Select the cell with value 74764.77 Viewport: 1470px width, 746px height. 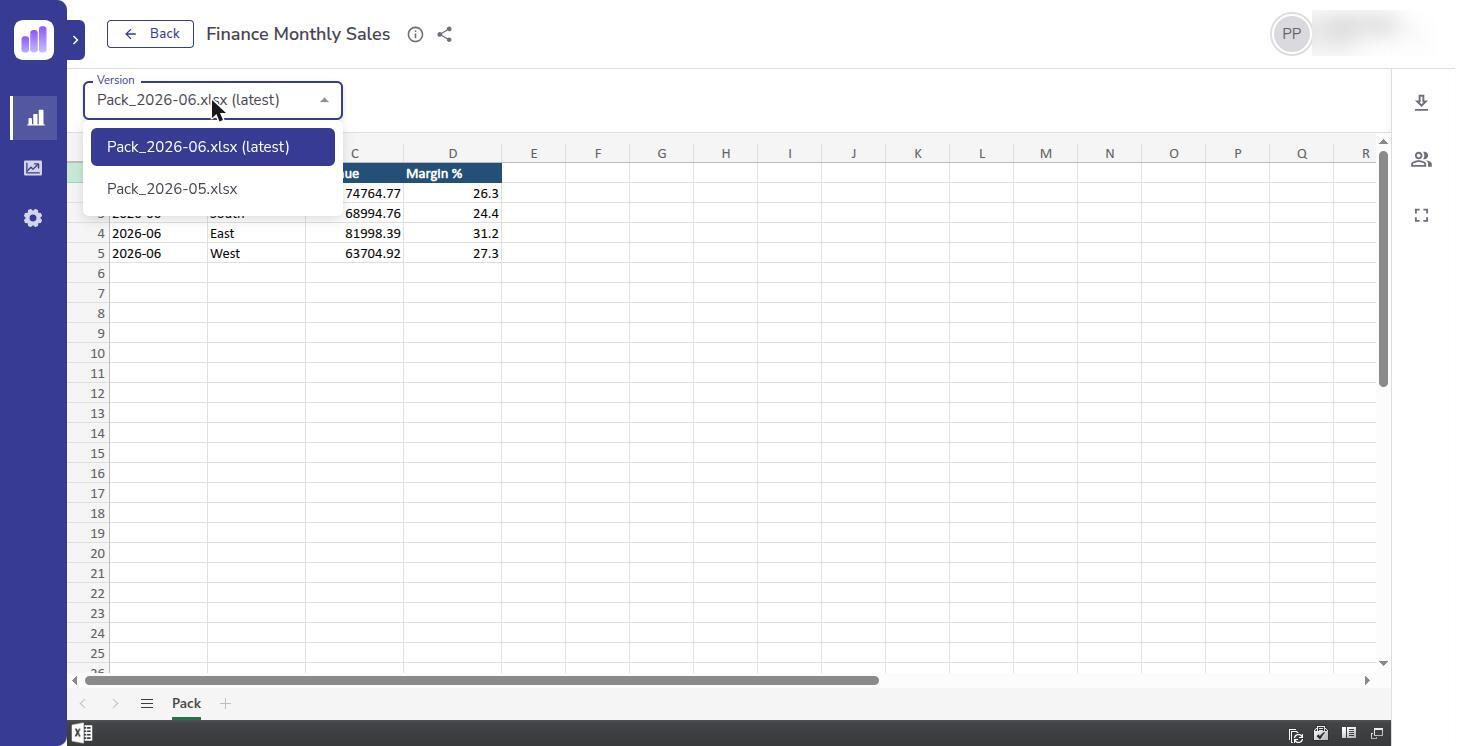[372, 194]
